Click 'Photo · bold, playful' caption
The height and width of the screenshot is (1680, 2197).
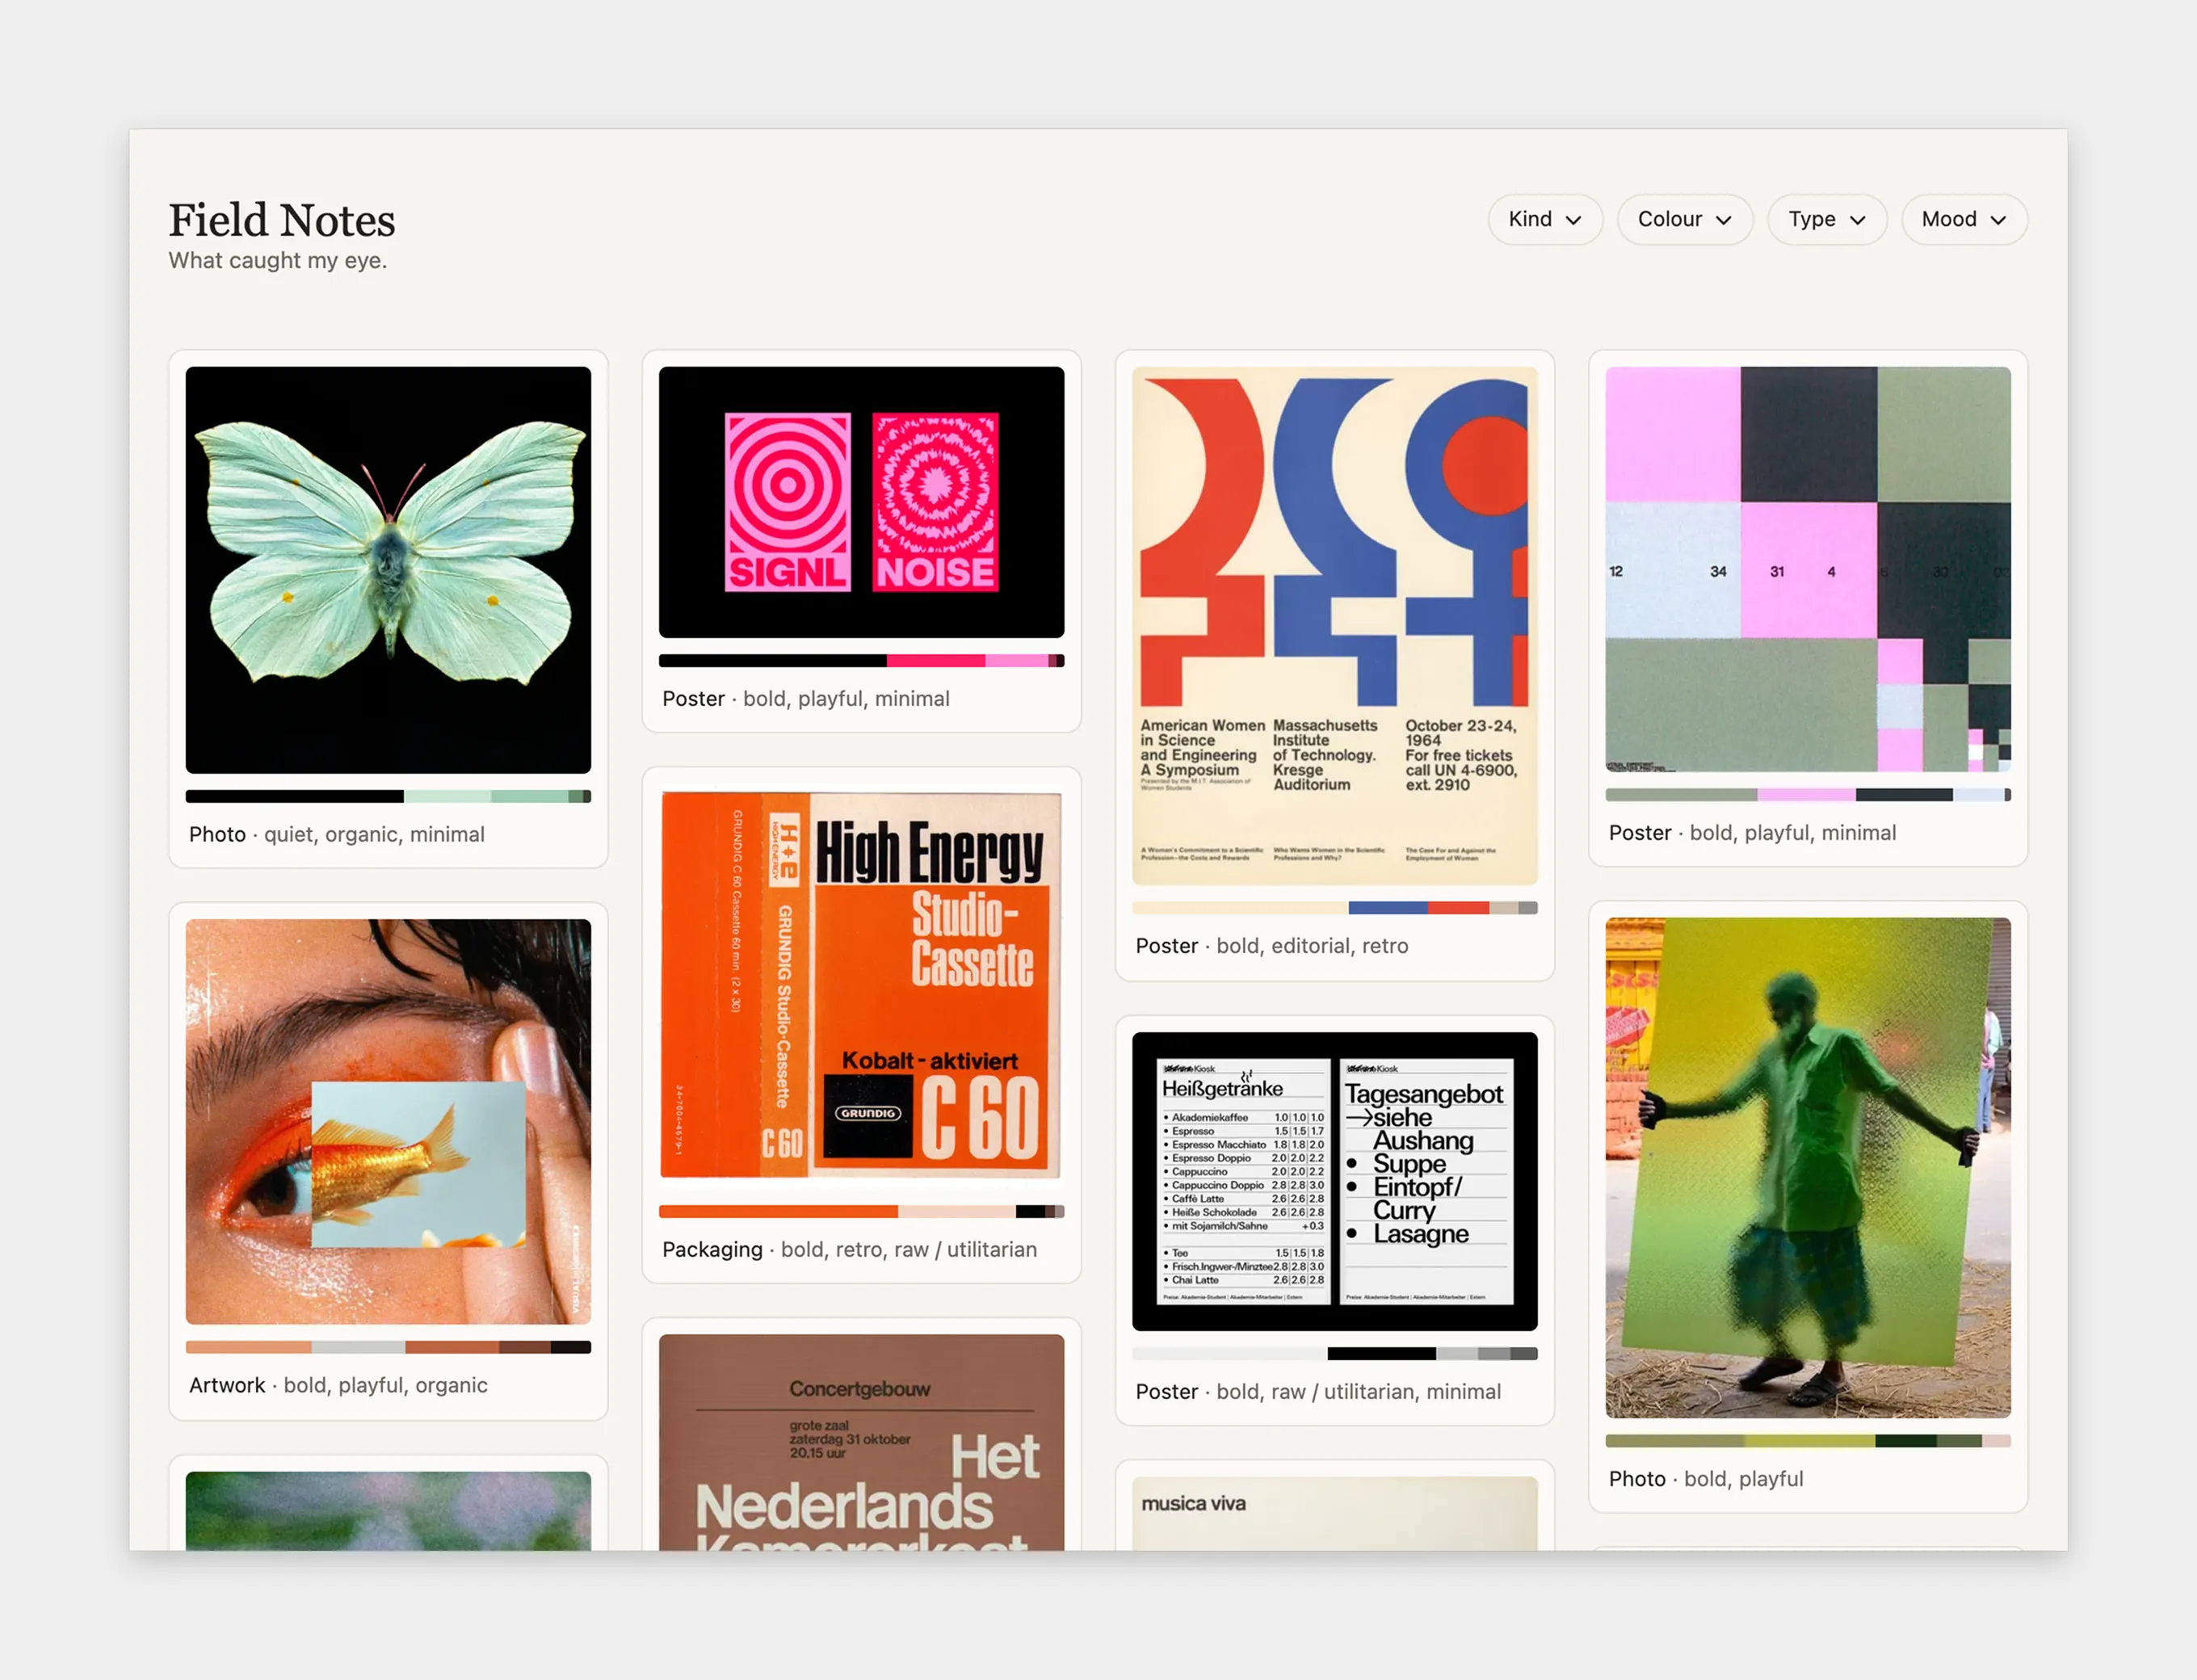pyautogui.click(x=1705, y=1478)
